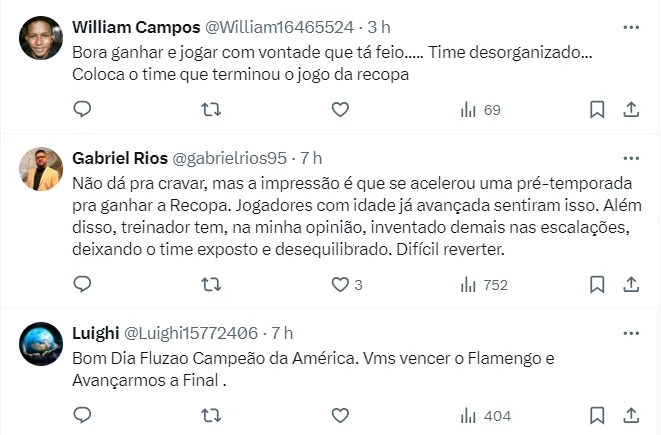
Task: Like William Campos's tweet
Action: click(x=340, y=109)
